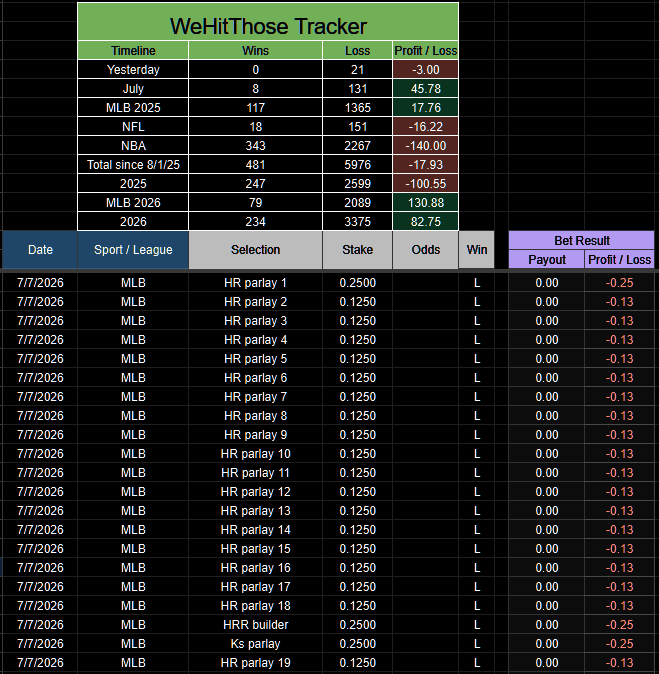Select Yesterday's profit value -3.00
The image size is (659, 674).
(426, 70)
